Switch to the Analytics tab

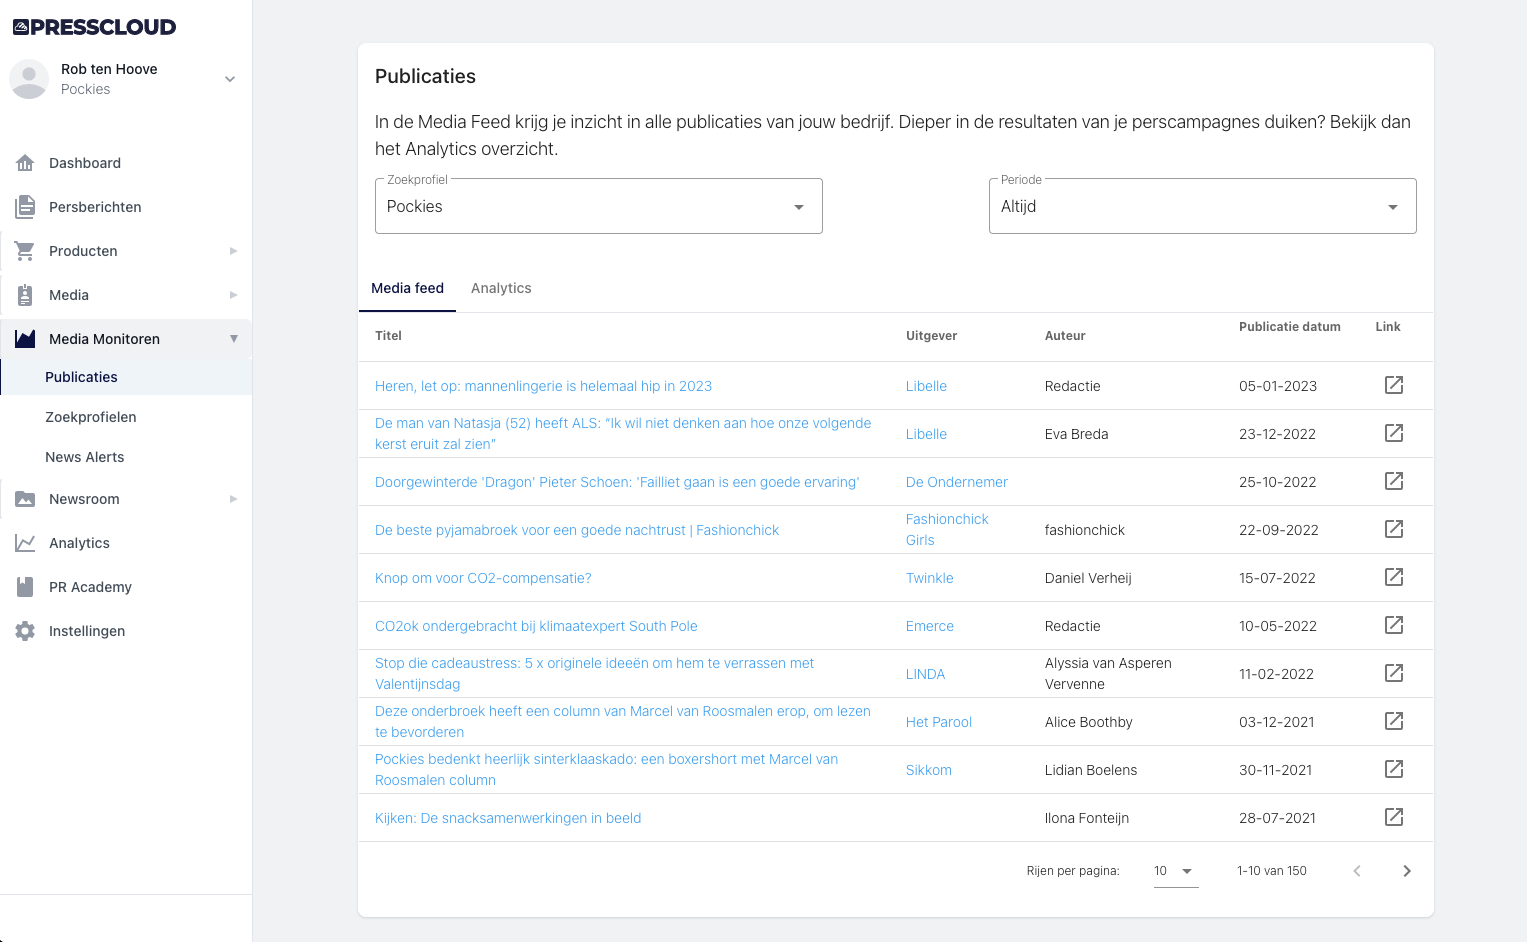point(501,288)
